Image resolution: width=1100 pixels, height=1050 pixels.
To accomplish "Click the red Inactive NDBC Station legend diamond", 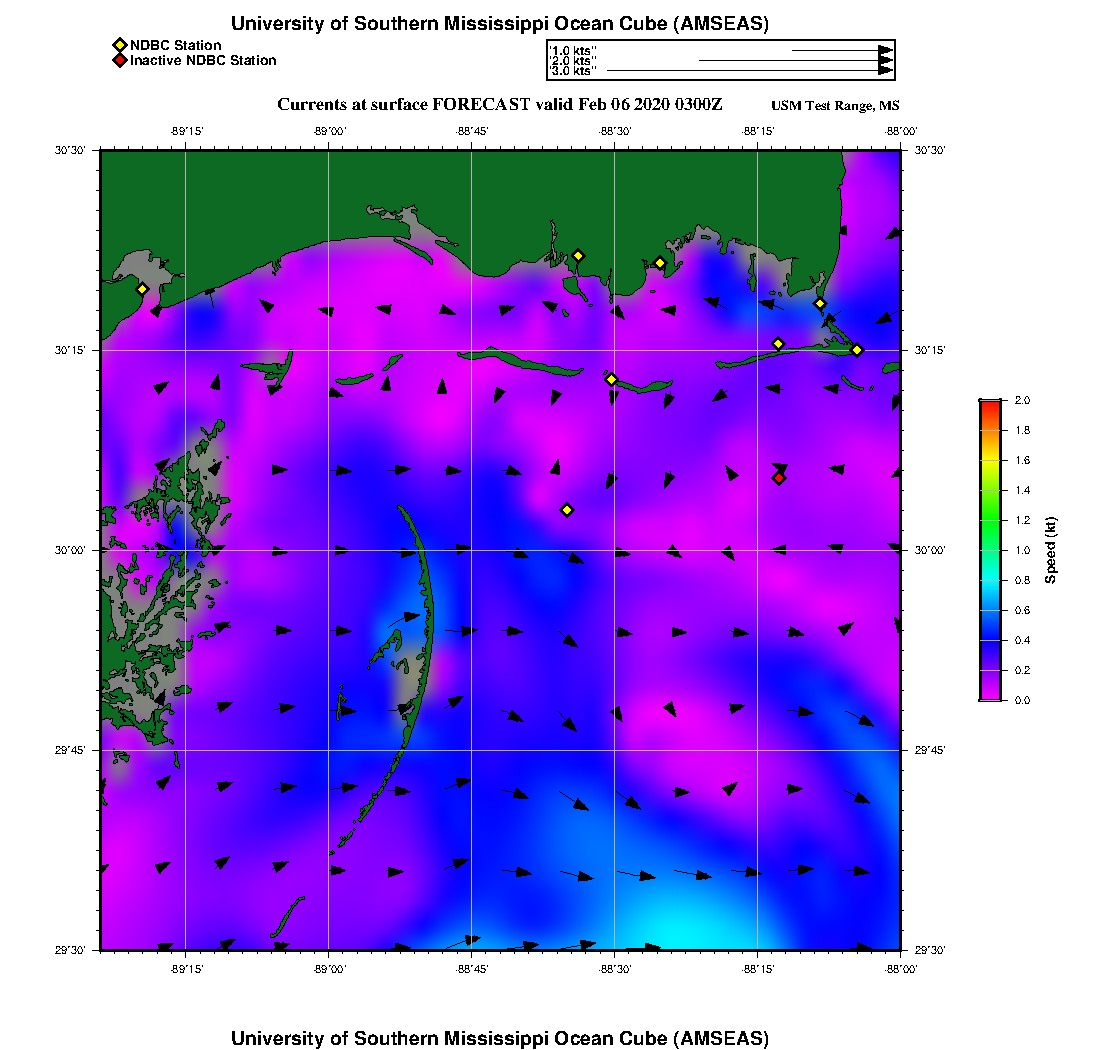I will tap(119, 61).
